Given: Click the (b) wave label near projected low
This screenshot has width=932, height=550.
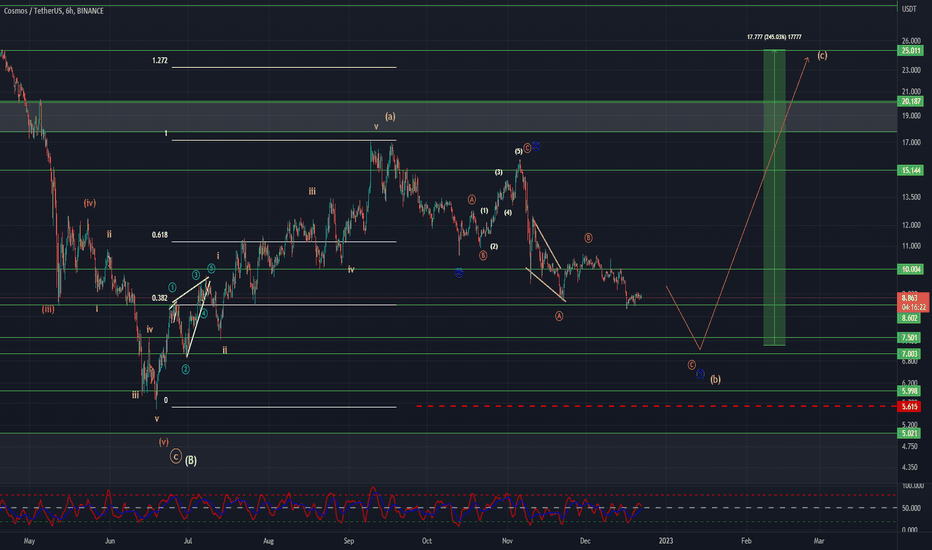Looking at the screenshot, I should point(716,379).
